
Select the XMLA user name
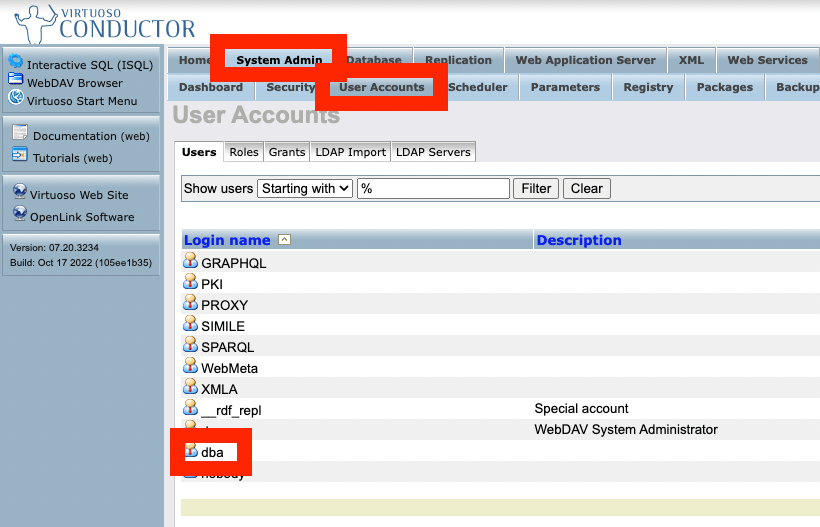pyautogui.click(x=219, y=389)
